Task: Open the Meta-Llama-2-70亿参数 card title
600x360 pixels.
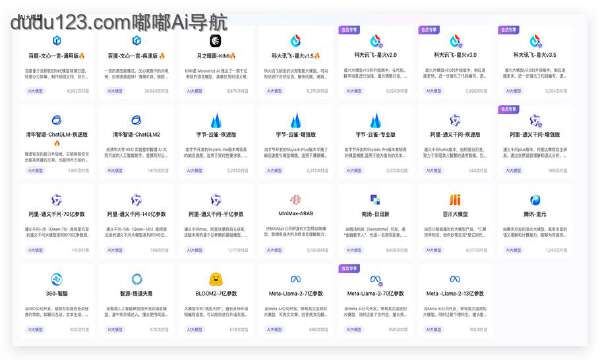Action: [x=375, y=293]
